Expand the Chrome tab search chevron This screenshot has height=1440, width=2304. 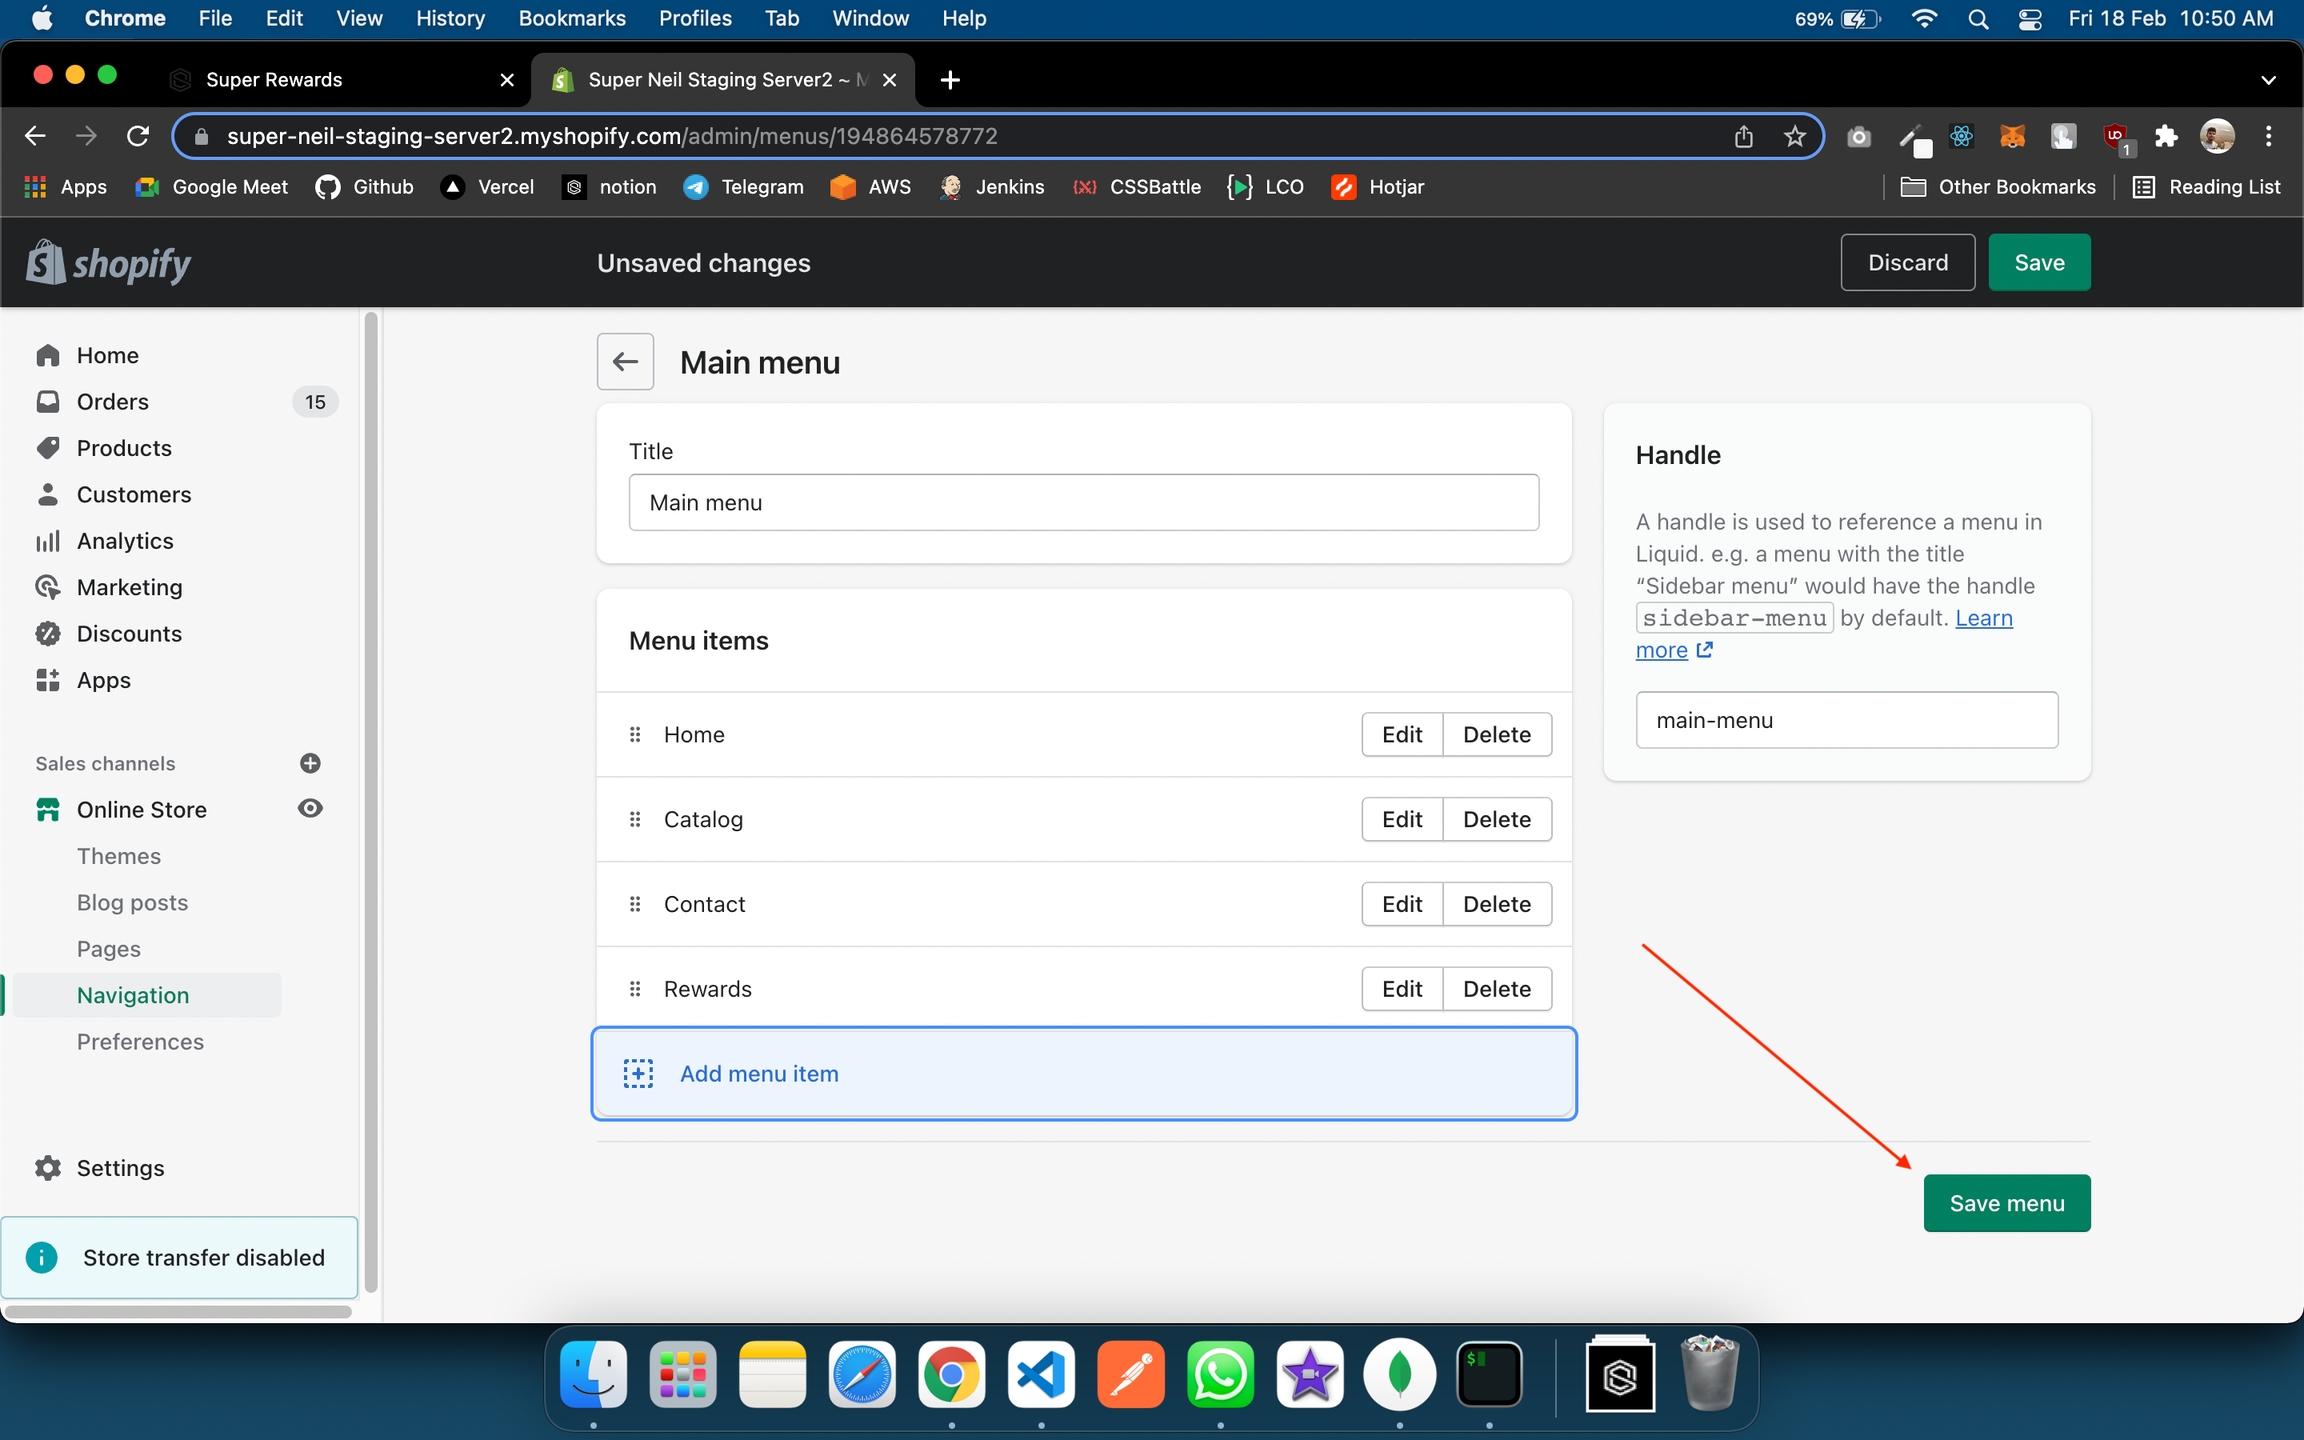click(2268, 80)
